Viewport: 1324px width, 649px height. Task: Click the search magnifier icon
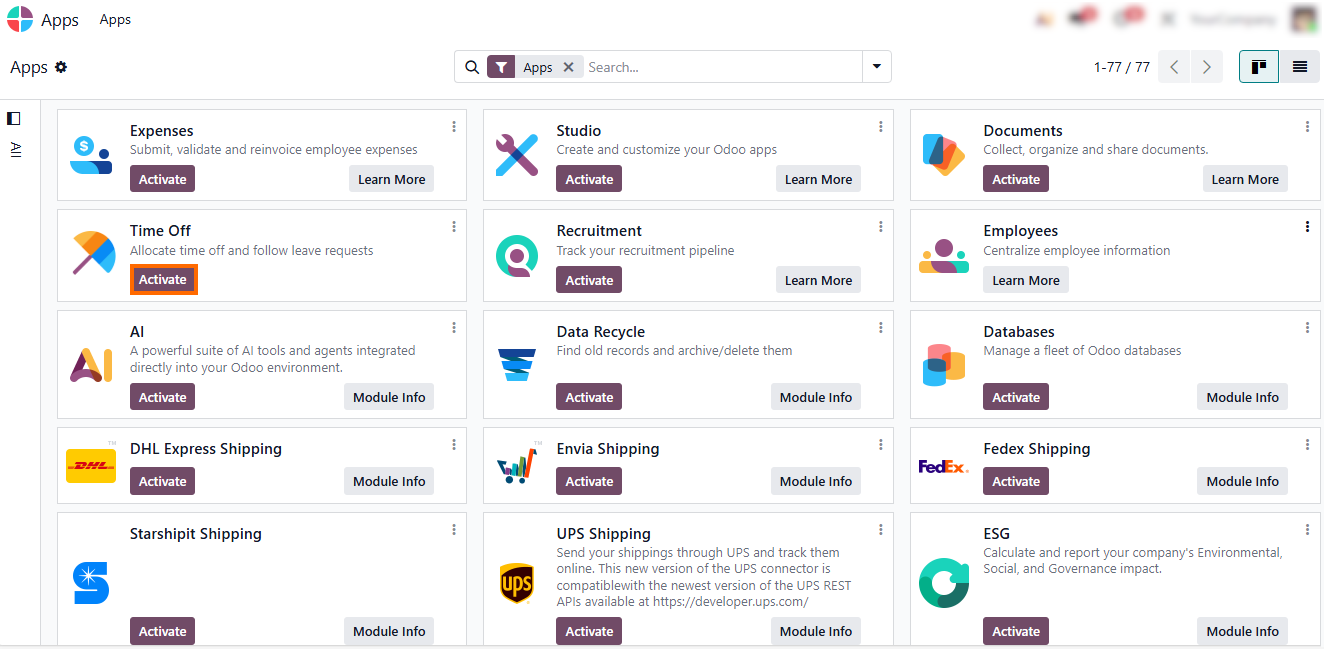(472, 67)
